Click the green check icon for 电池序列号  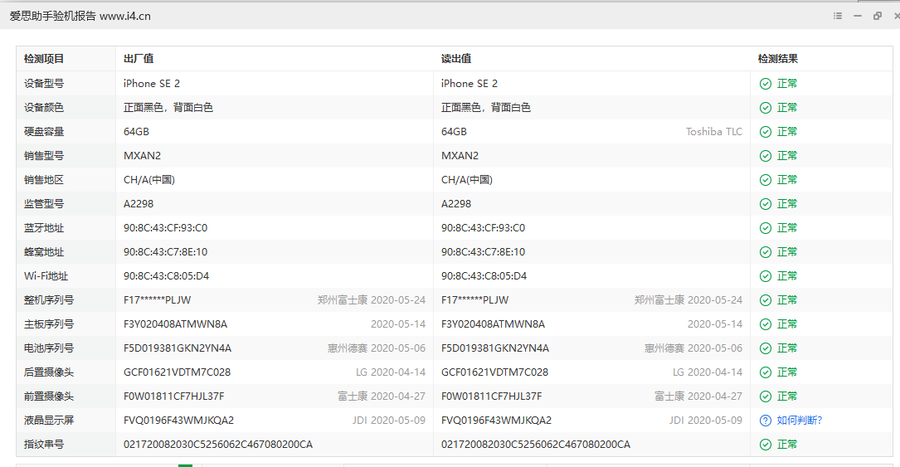pos(765,348)
